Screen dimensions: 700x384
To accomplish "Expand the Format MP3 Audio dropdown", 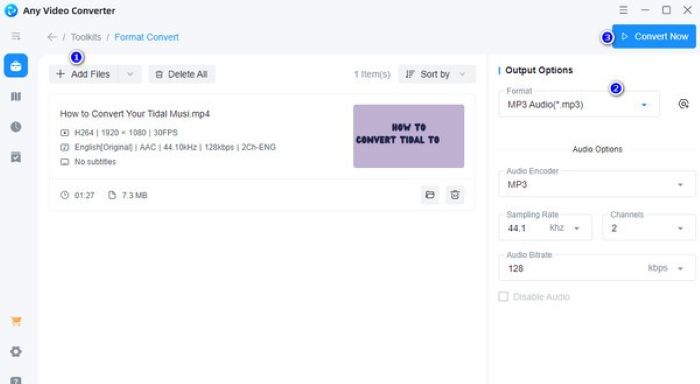I will pos(579,104).
